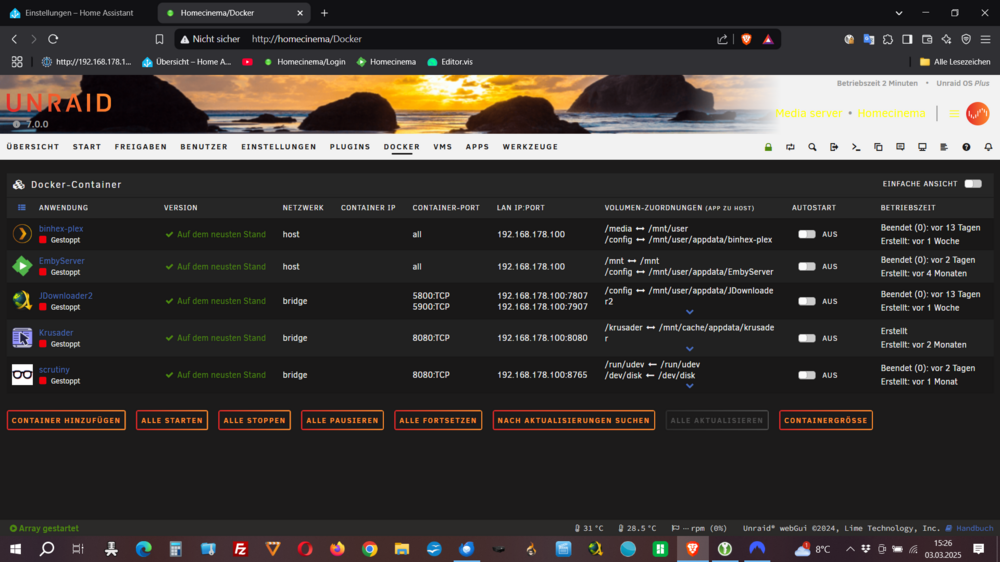
Task: Toggle autostart for Krusader
Action: [807, 338]
